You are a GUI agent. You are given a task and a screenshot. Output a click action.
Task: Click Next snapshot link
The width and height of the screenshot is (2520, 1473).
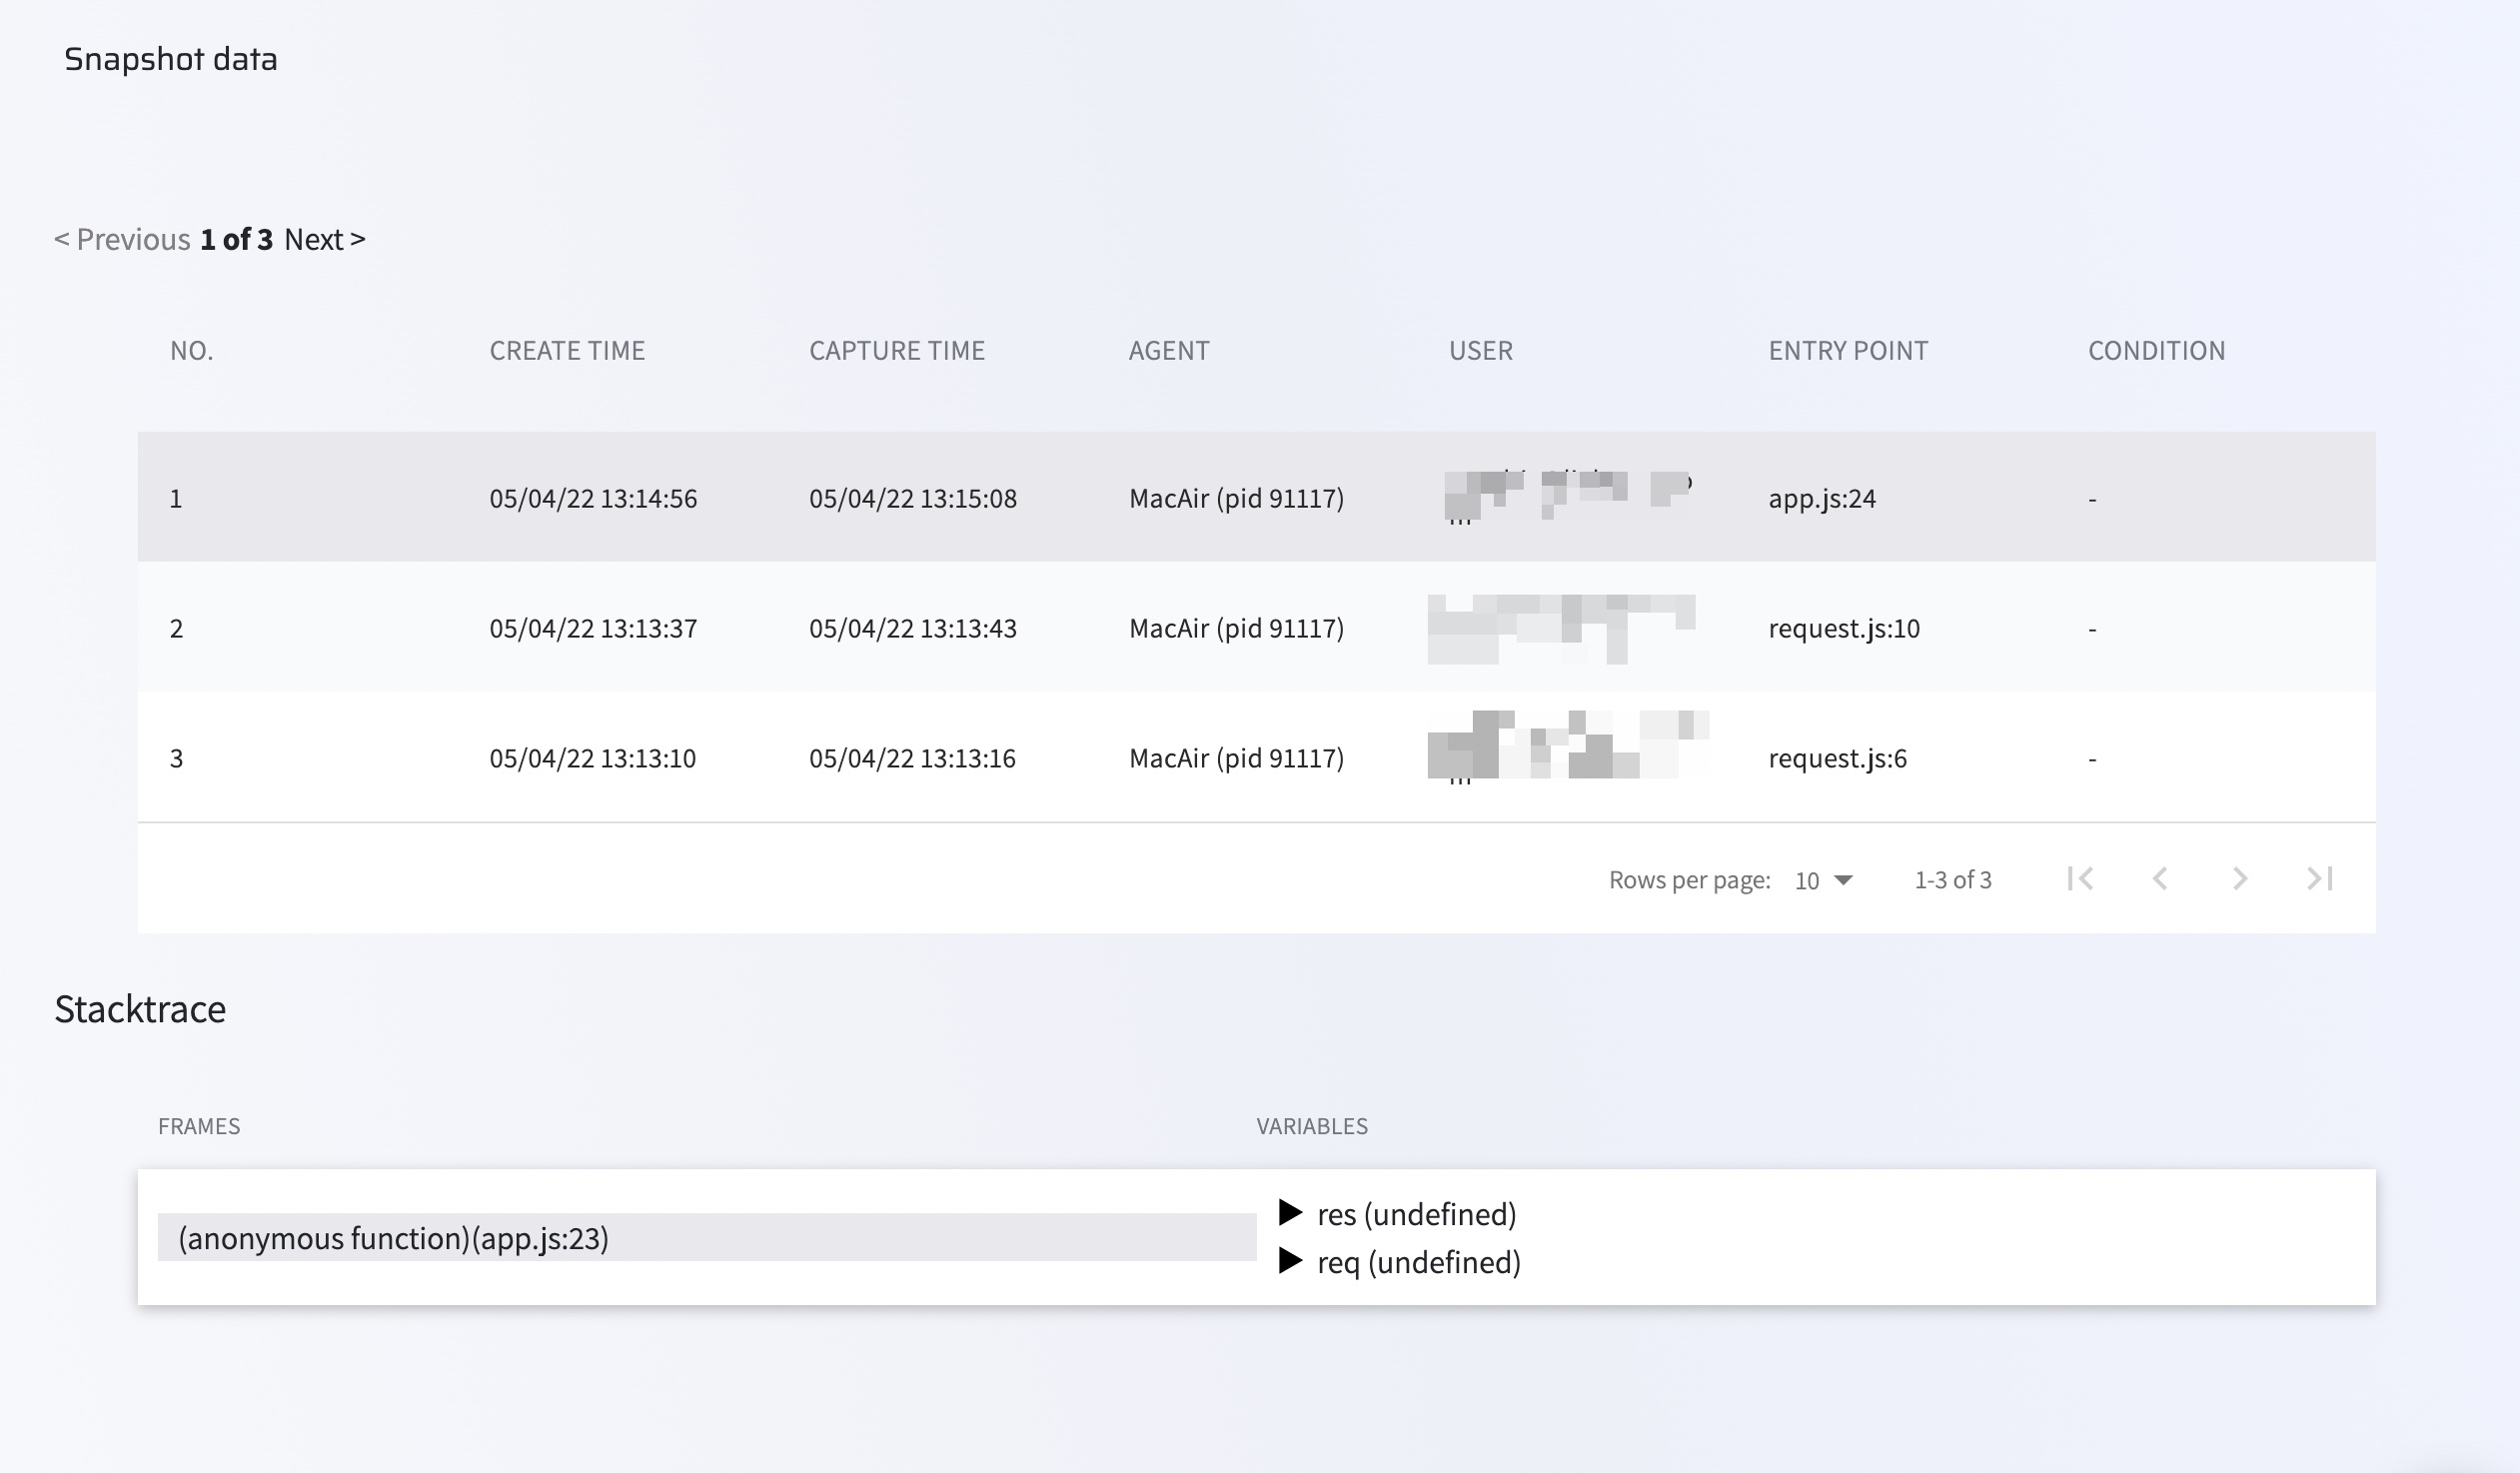click(x=324, y=239)
